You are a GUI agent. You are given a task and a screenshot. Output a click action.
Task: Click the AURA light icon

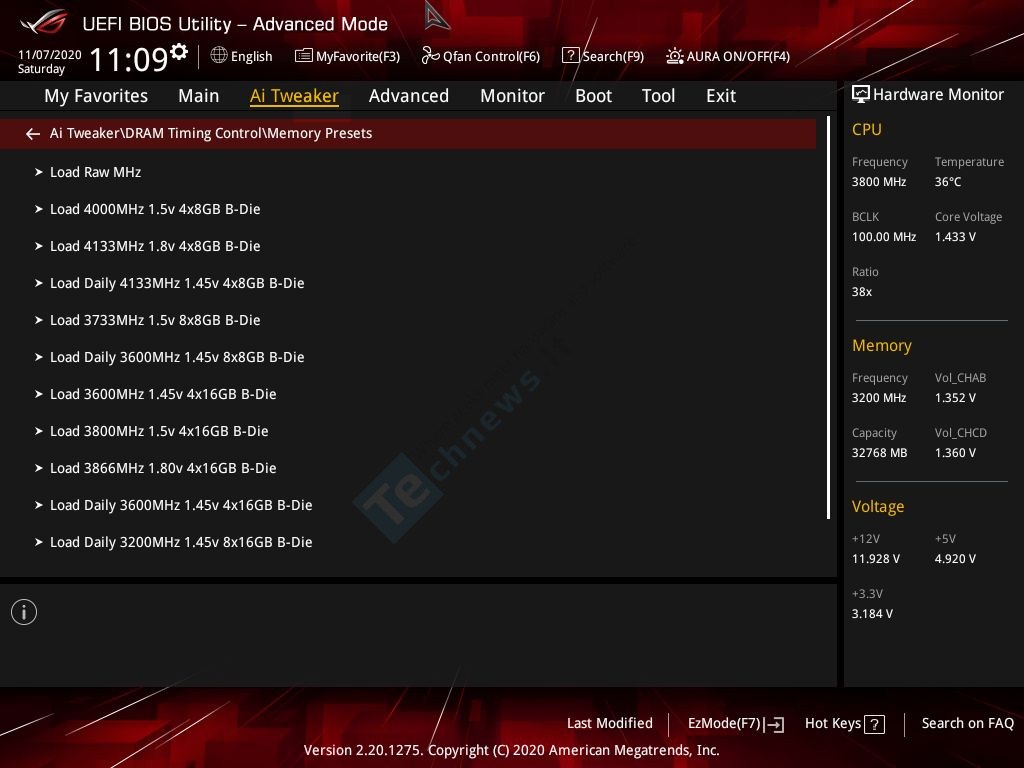coord(675,56)
